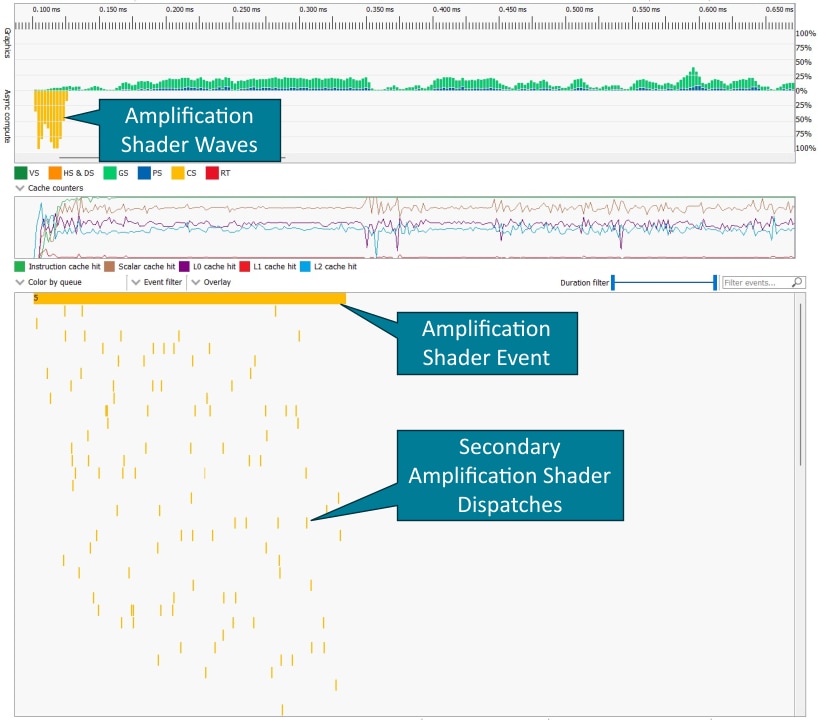
Task: Focus the Filter events text field
Action: coord(755,283)
